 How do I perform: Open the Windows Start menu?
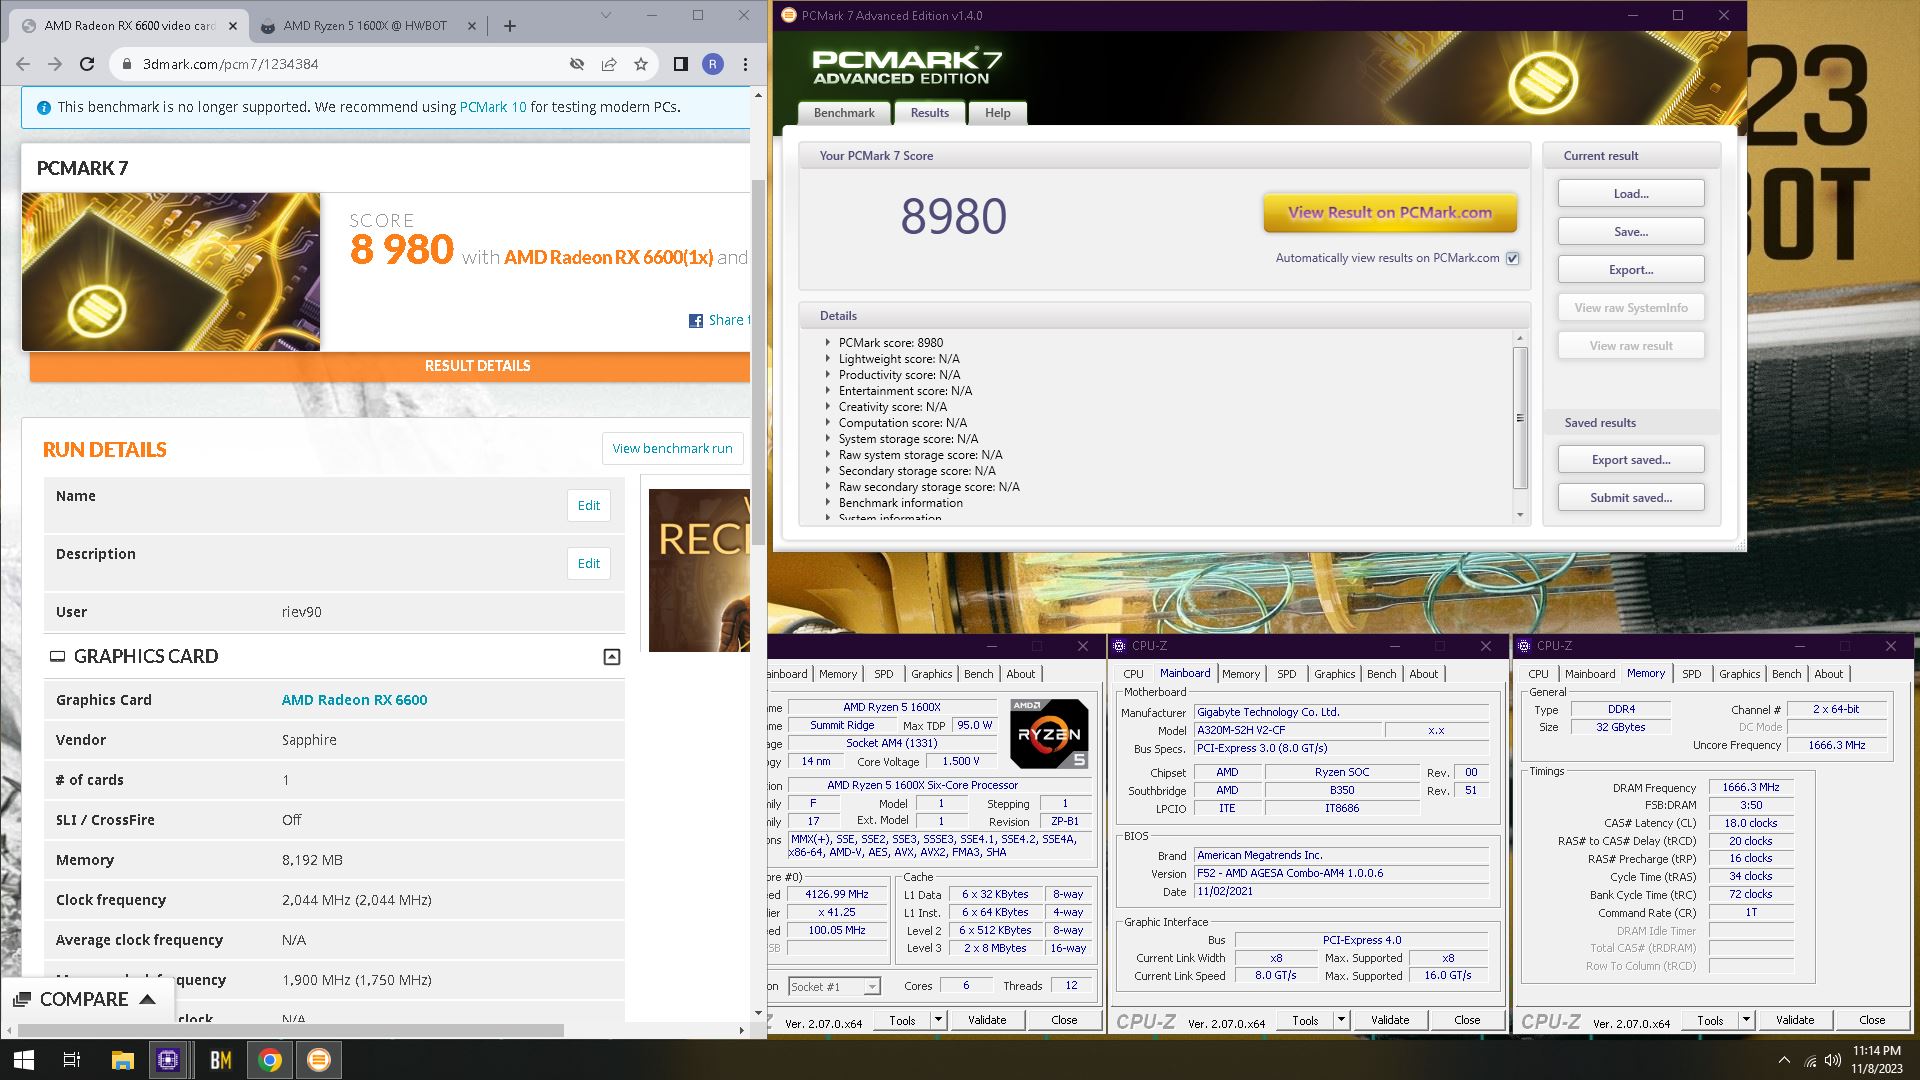[23, 1060]
